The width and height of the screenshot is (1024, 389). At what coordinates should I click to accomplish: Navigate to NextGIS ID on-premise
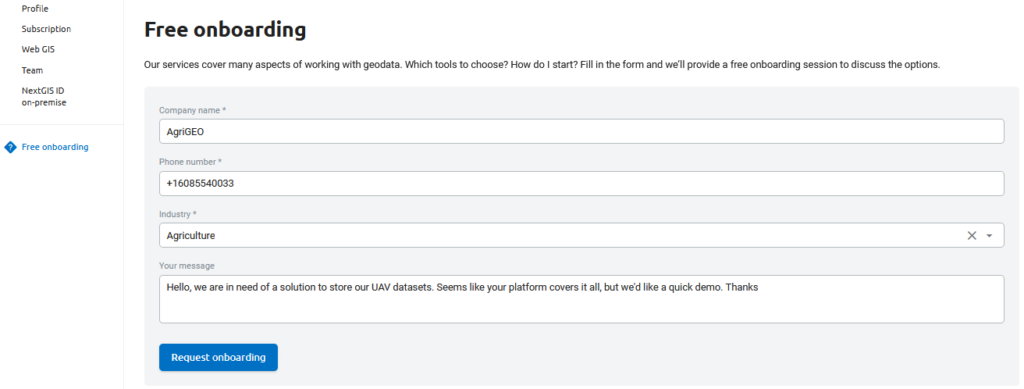[44, 97]
